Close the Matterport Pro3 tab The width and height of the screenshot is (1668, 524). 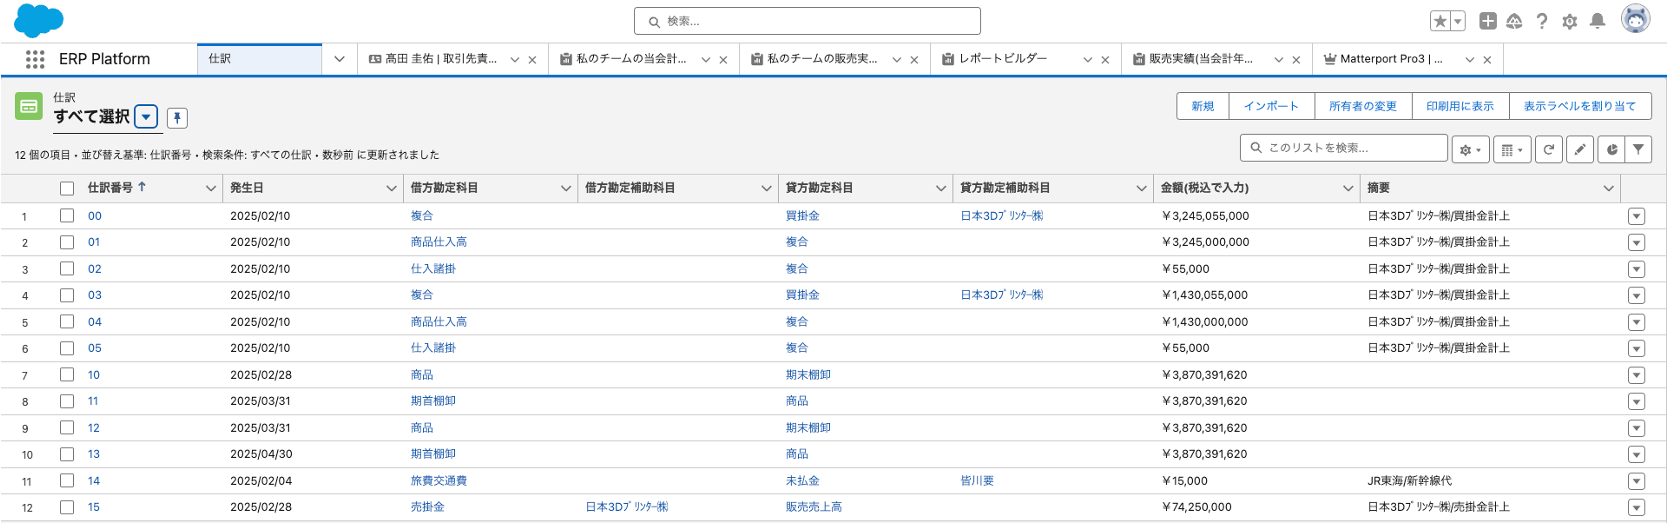pos(1487,60)
